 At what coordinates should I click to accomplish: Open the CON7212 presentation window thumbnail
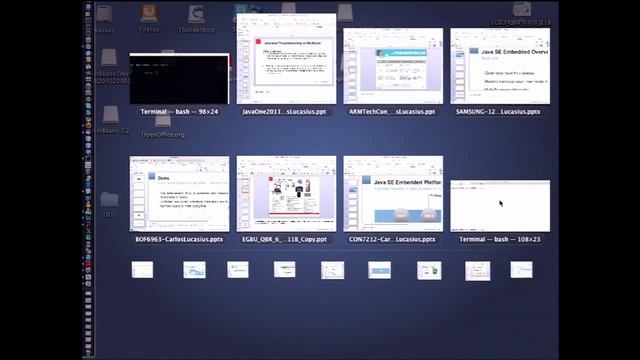393,193
